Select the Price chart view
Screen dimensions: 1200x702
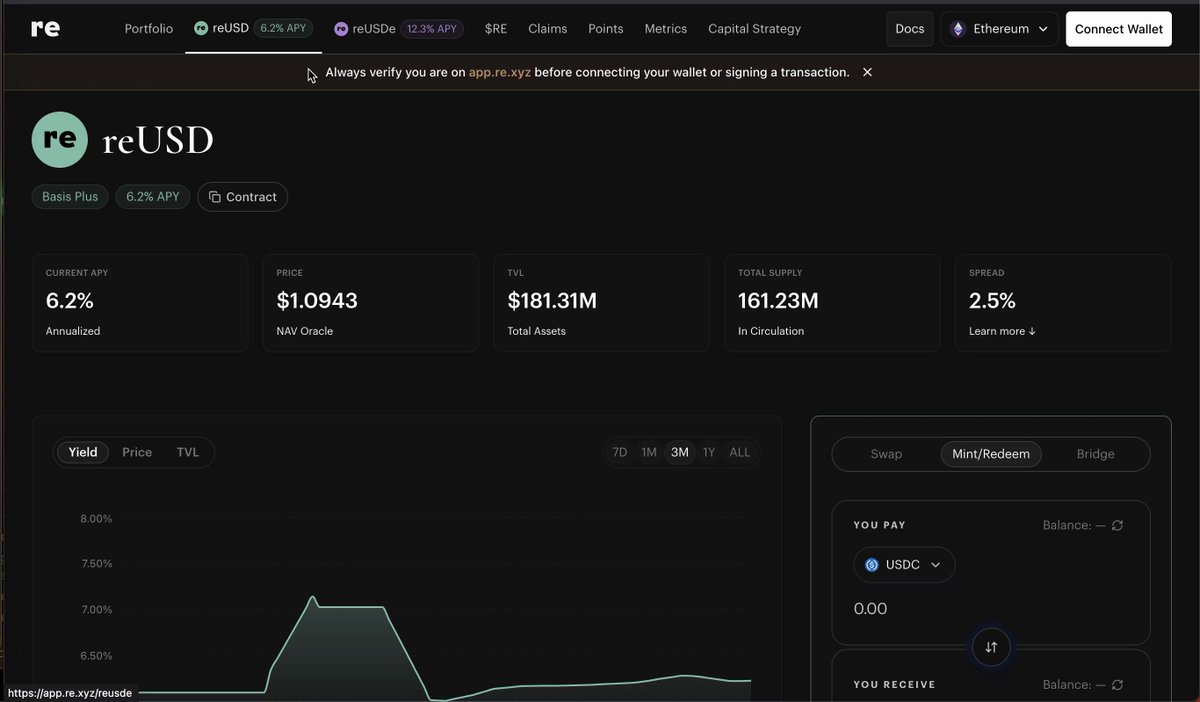point(137,452)
